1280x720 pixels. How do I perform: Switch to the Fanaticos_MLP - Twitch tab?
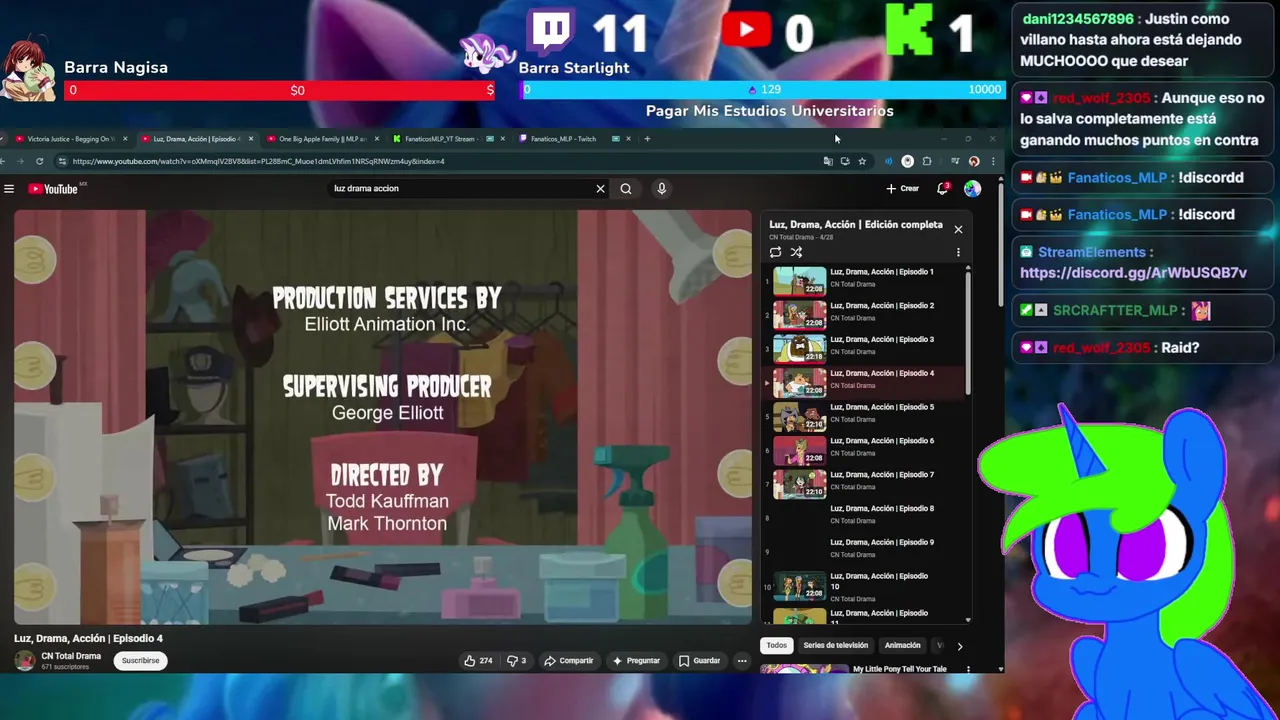click(x=563, y=139)
